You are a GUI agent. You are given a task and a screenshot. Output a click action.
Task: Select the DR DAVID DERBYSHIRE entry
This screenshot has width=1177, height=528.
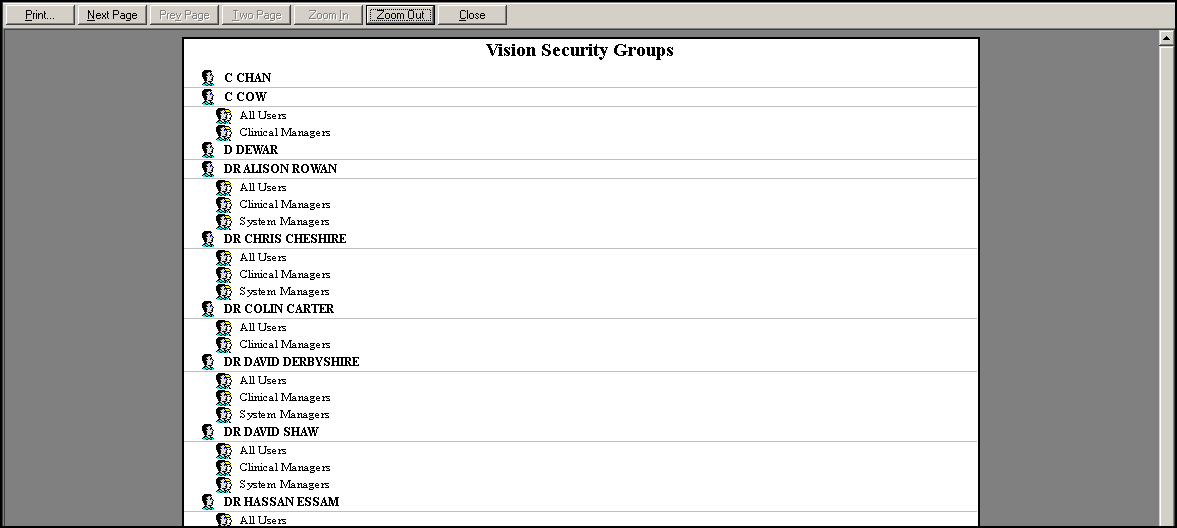point(291,362)
